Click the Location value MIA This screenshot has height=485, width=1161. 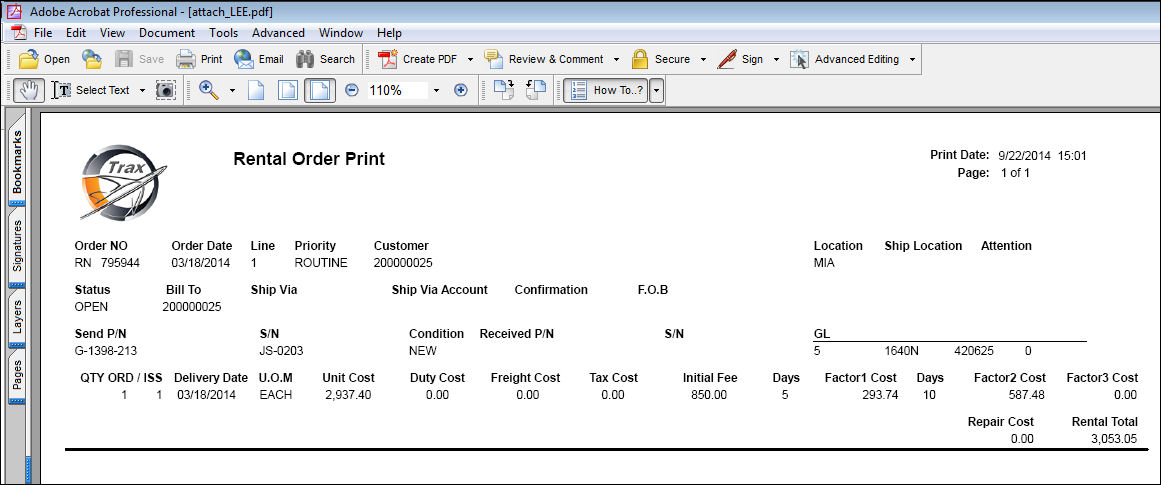point(824,263)
